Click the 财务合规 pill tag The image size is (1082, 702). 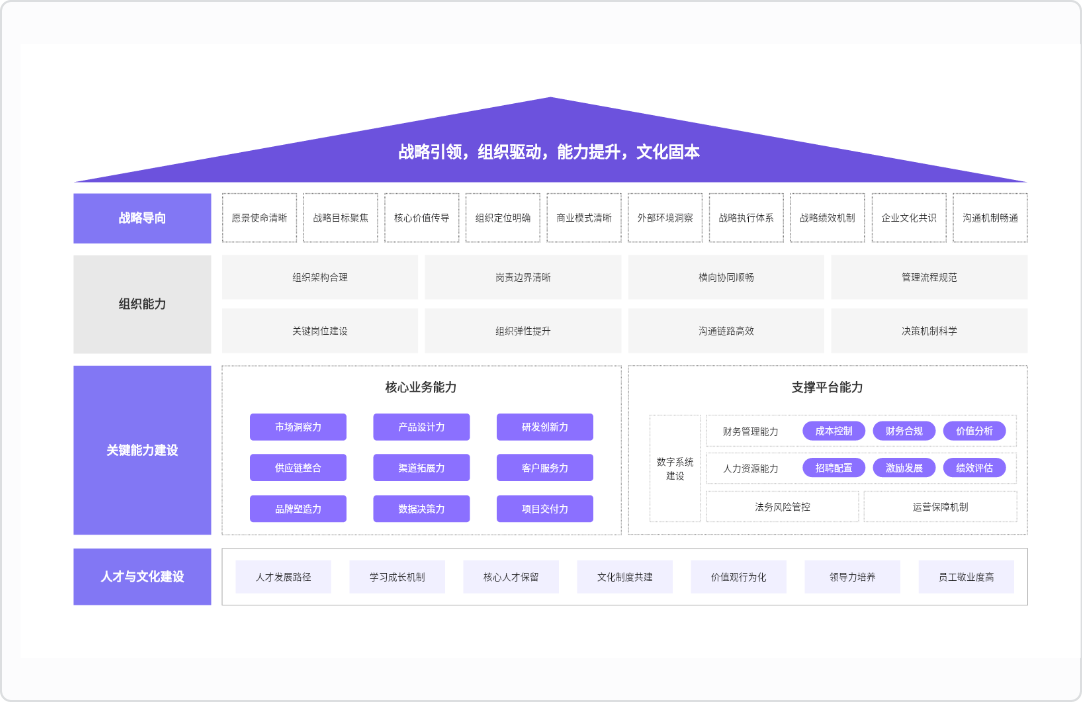coord(904,431)
